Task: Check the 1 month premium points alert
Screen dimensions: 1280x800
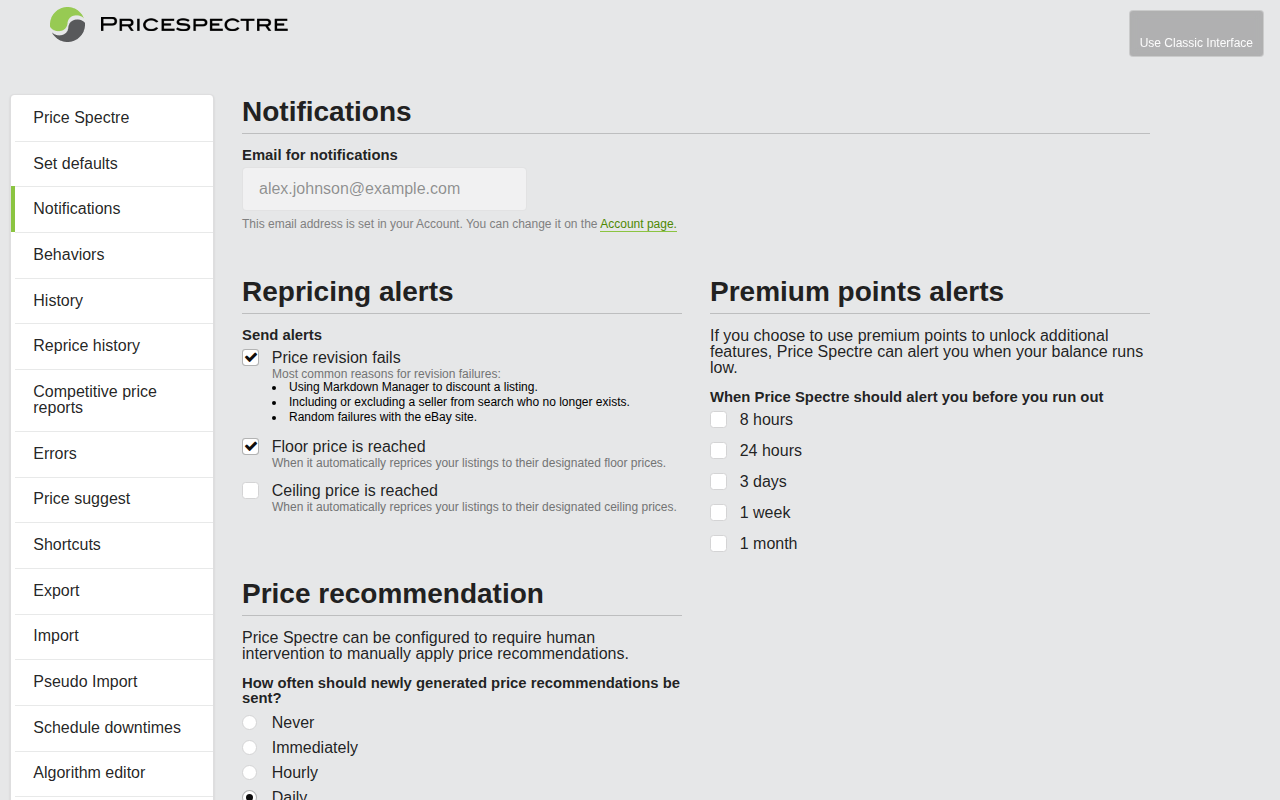Action: pos(718,543)
